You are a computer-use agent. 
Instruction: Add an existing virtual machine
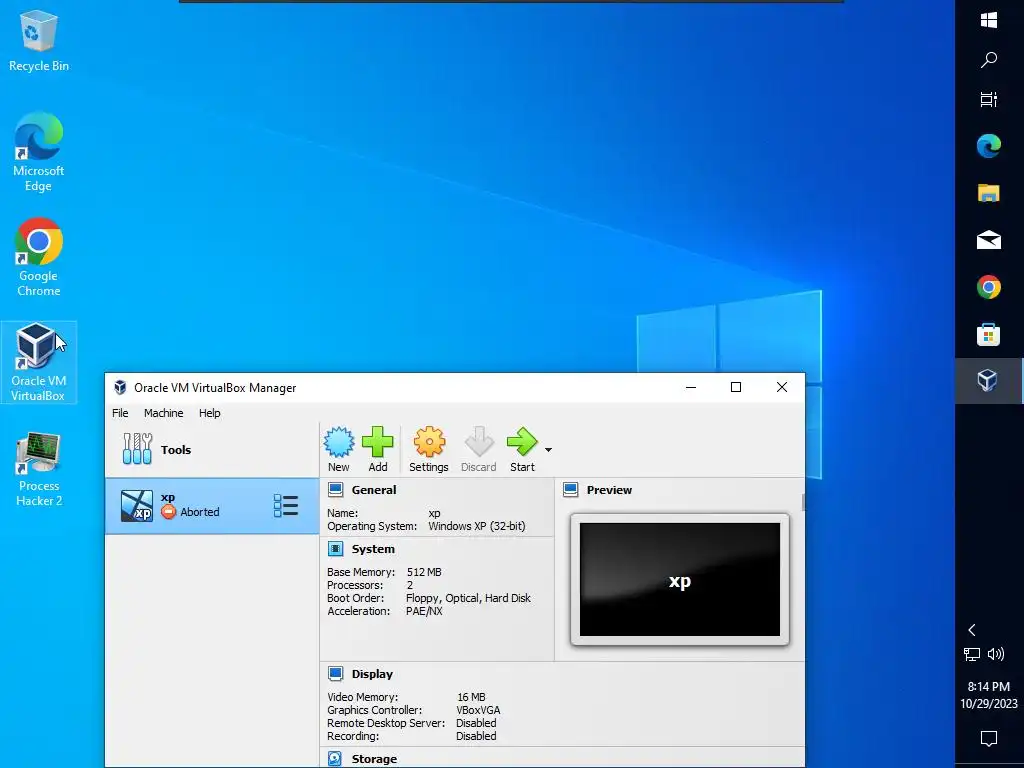[x=377, y=449]
